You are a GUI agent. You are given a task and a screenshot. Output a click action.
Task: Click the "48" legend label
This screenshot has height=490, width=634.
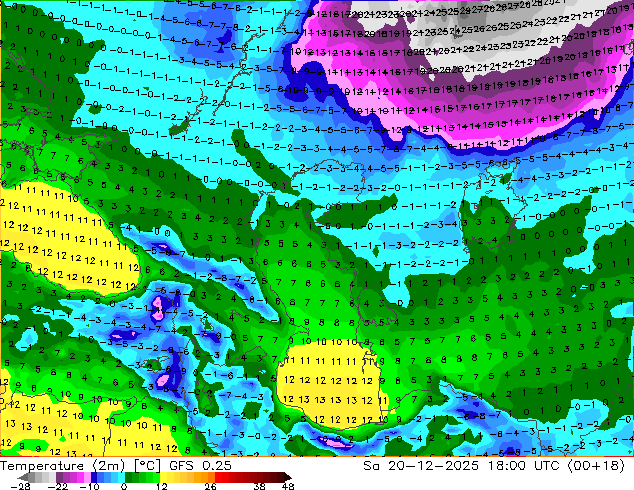click(x=288, y=486)
